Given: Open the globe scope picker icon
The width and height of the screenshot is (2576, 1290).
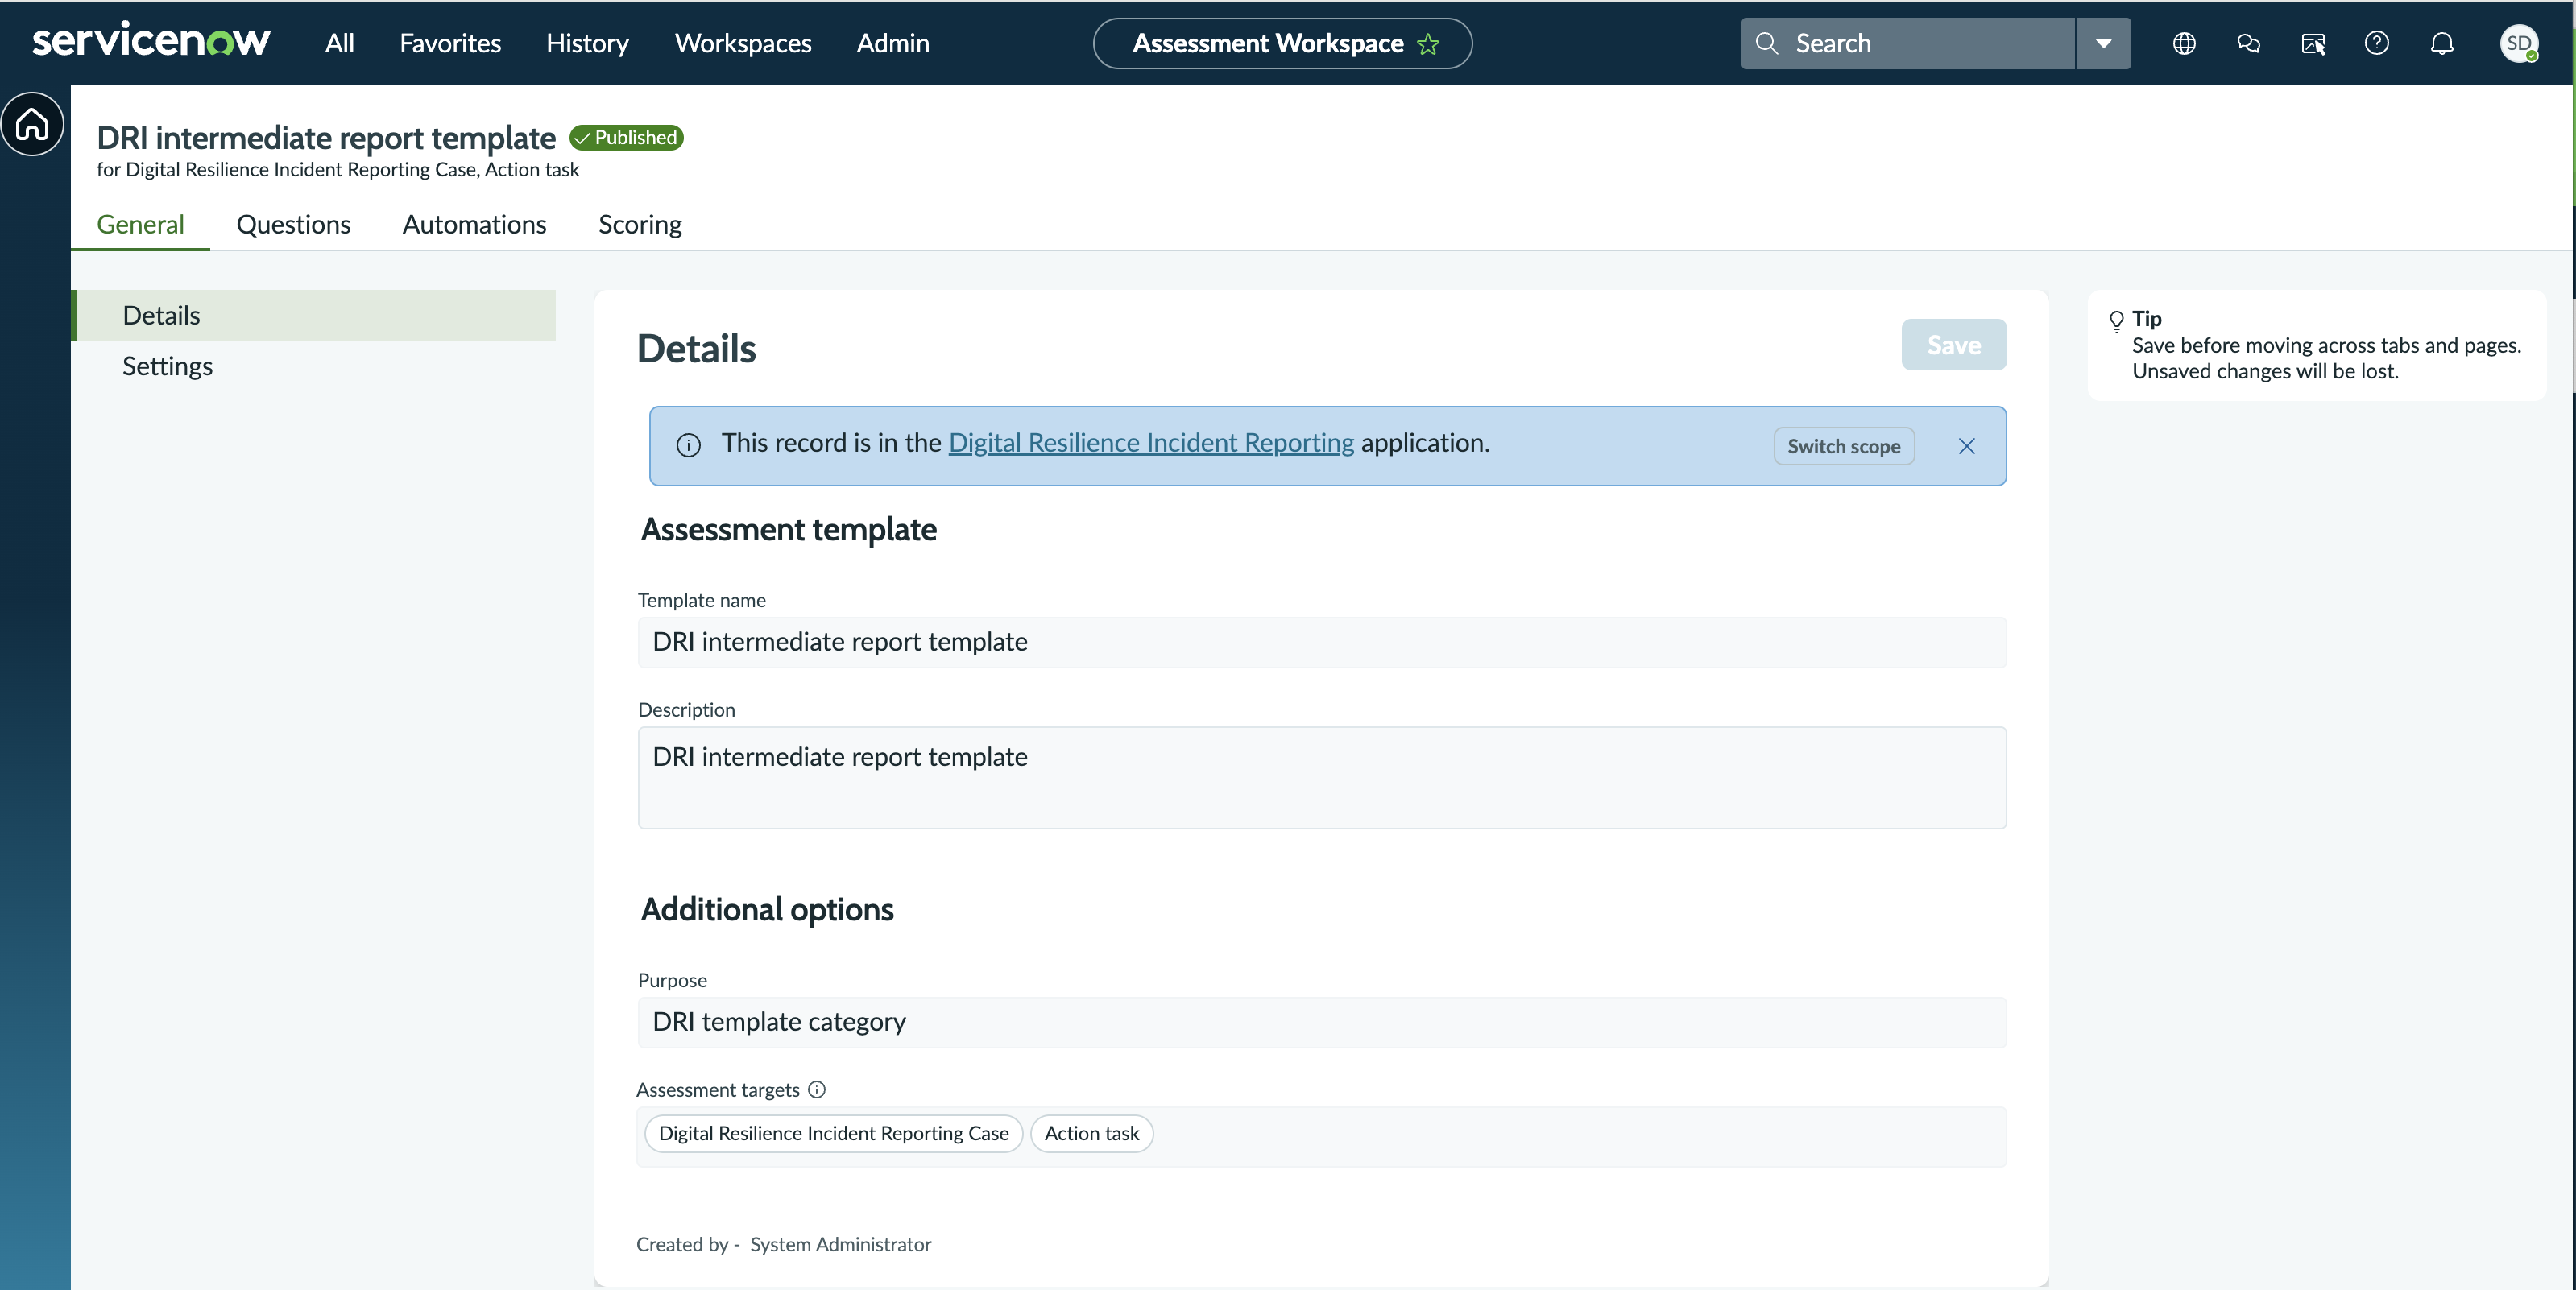Looking at the screenshot, I should click(x=2184, y=43).
